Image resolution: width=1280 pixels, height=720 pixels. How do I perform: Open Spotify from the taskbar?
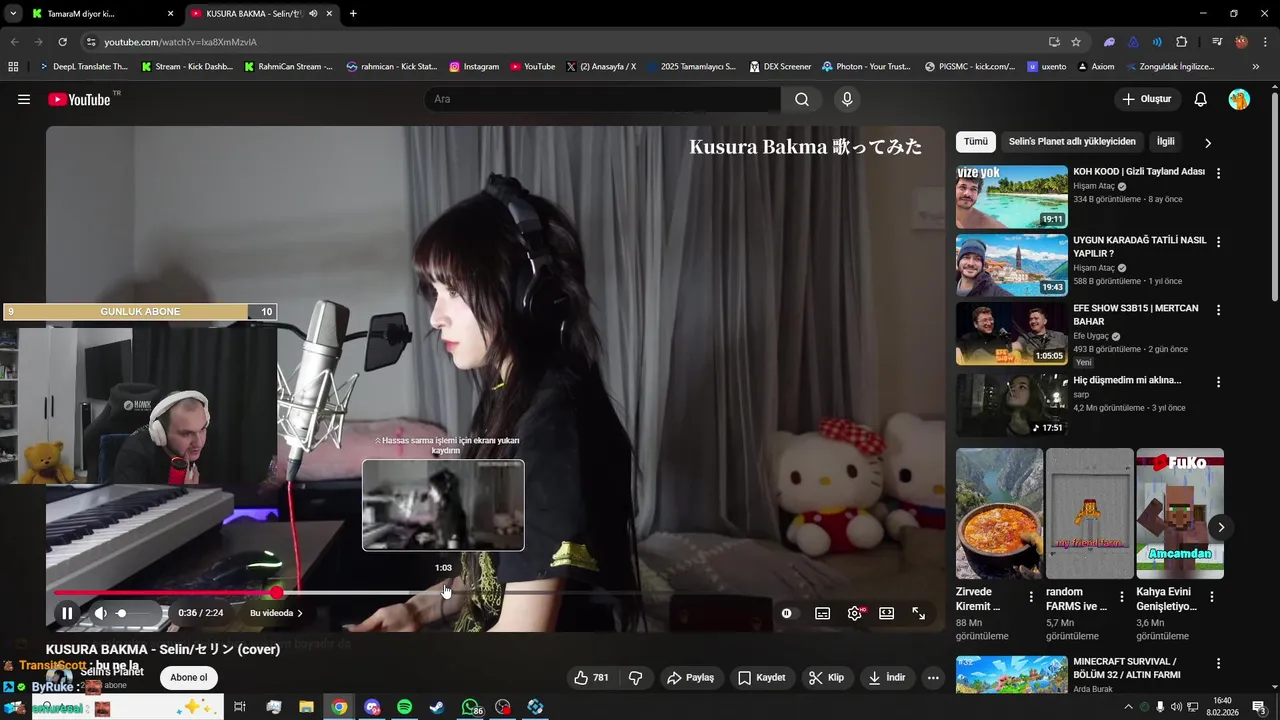pyautogui.click(x=404, y=707)
